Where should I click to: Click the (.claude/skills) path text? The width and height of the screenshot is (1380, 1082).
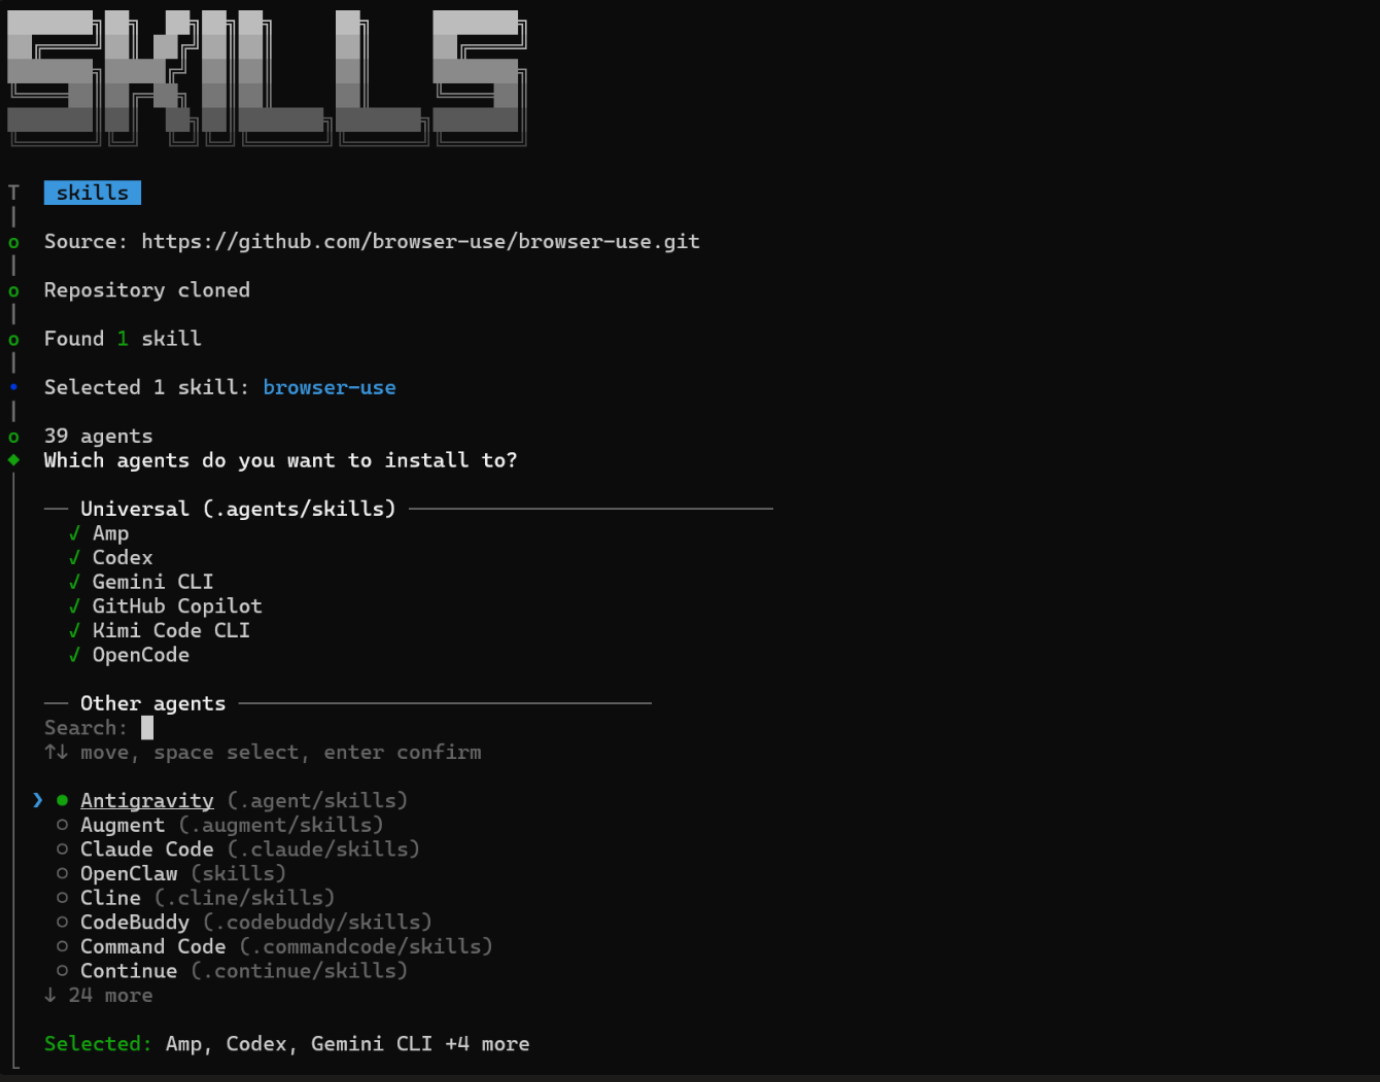pos(323,849)
